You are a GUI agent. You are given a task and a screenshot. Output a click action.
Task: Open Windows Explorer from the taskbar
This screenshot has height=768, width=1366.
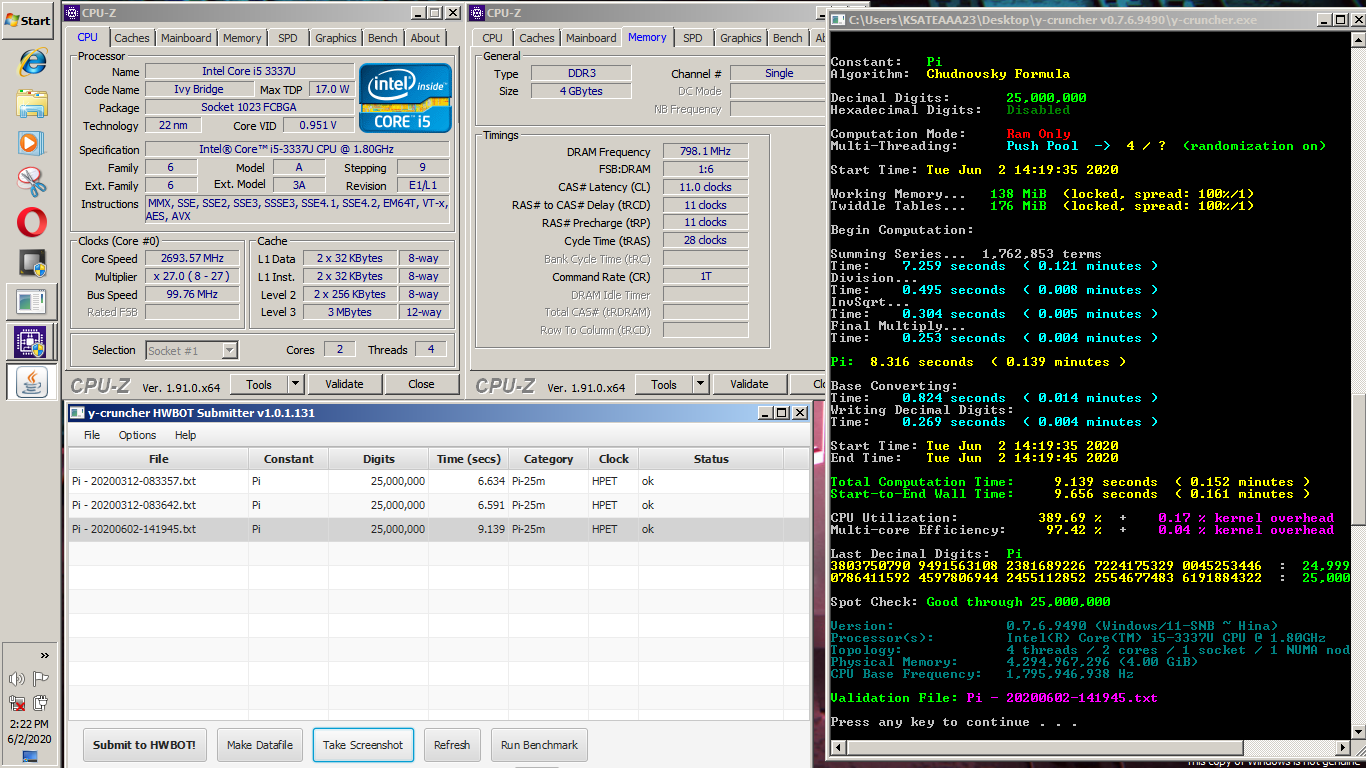[32, 102]
